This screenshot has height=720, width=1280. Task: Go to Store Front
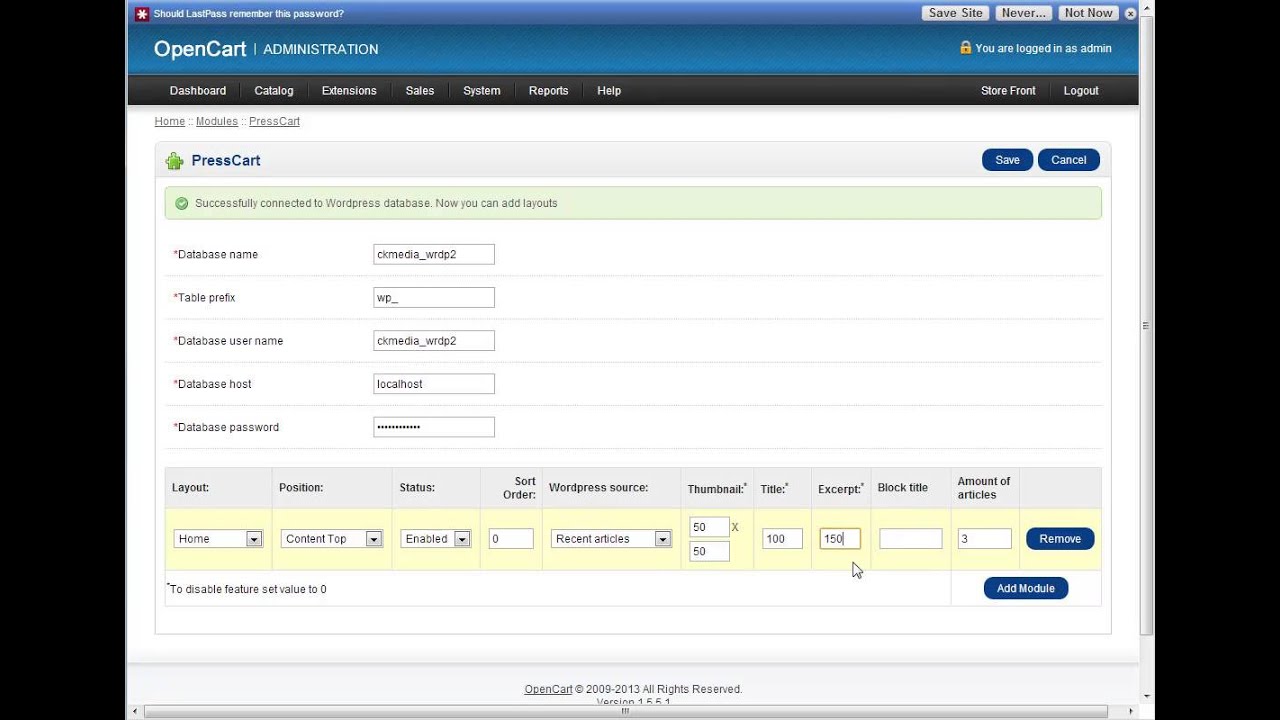[x=1008, y=90]
